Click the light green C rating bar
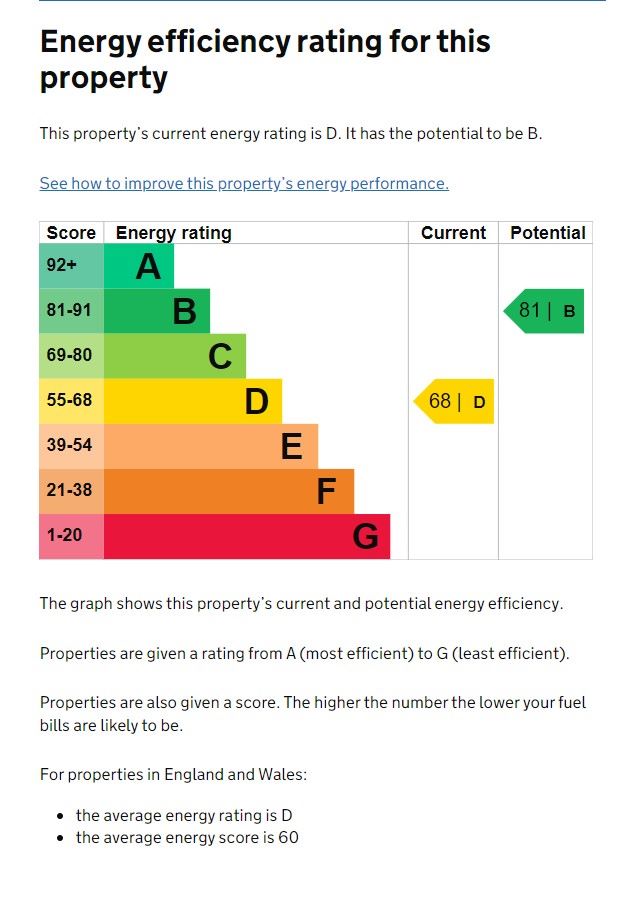The width and height of the screenshot is (636, 897). click(x=175, y=356)
